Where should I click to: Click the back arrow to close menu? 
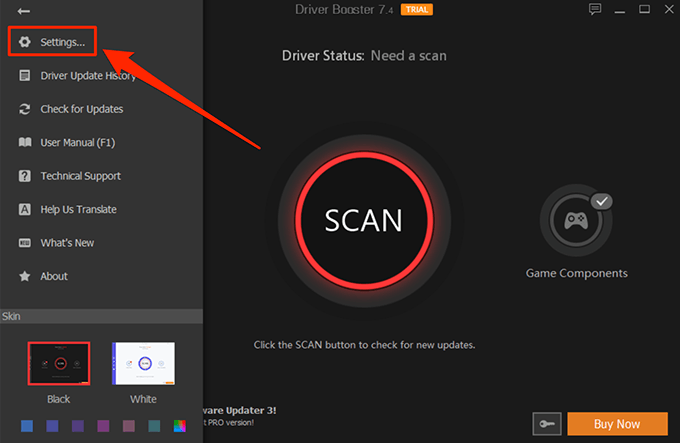pyautogui.click(x=23, y=11)
